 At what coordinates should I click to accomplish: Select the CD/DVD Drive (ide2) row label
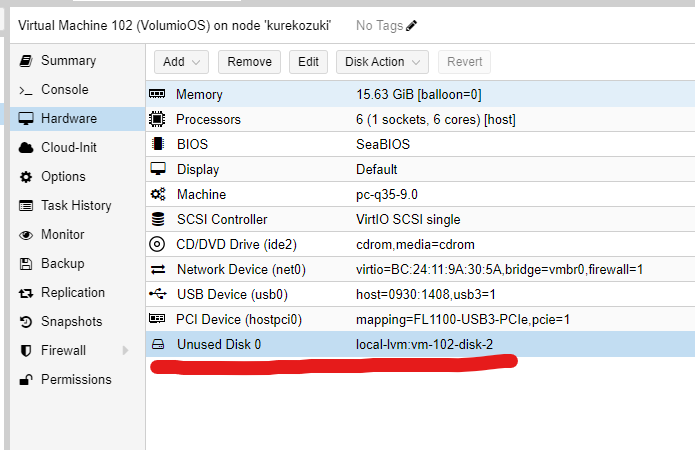tap(236, 245)
